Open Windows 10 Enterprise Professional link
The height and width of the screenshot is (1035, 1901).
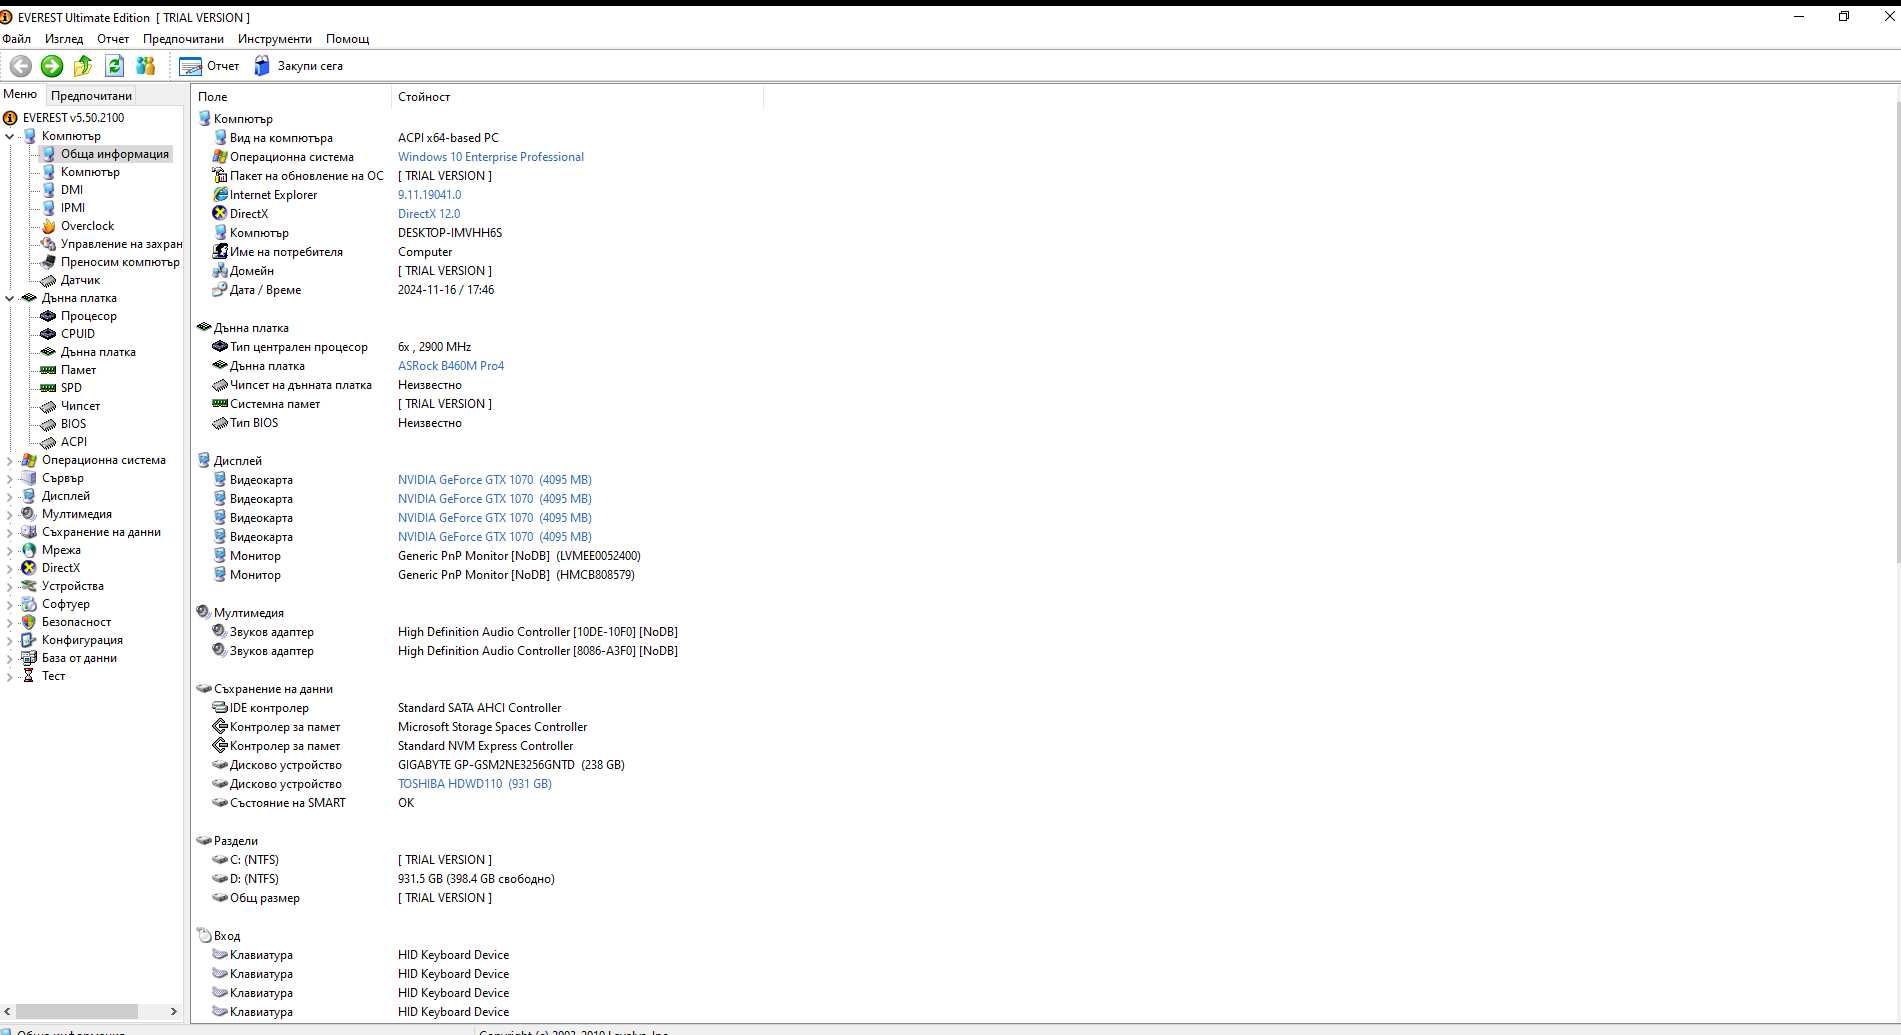pyautogui.click(x=491, y=157)
